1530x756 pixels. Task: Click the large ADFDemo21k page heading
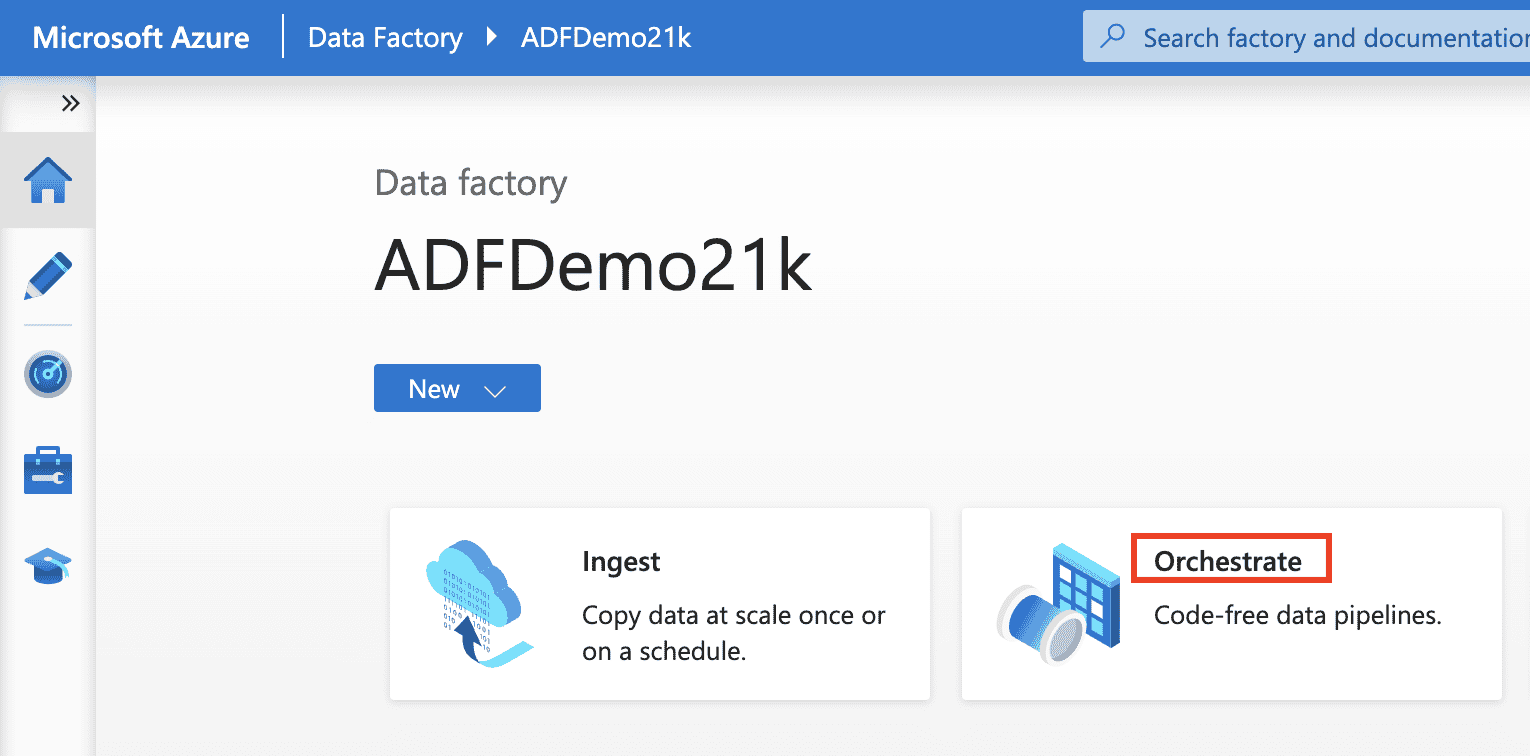tap(593, 266)
